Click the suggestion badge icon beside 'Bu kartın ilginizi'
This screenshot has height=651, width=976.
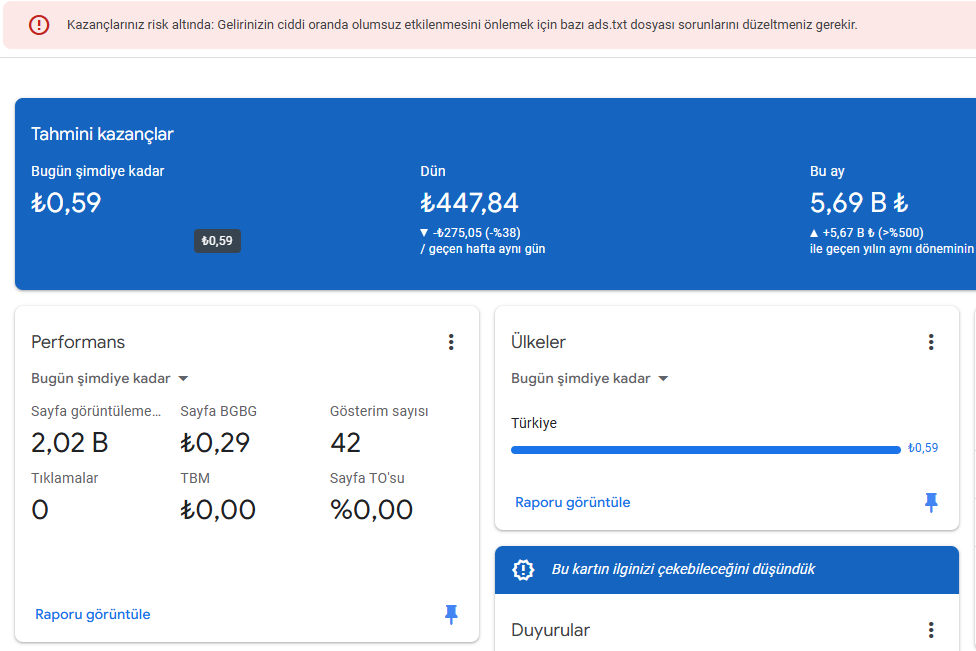523,569
